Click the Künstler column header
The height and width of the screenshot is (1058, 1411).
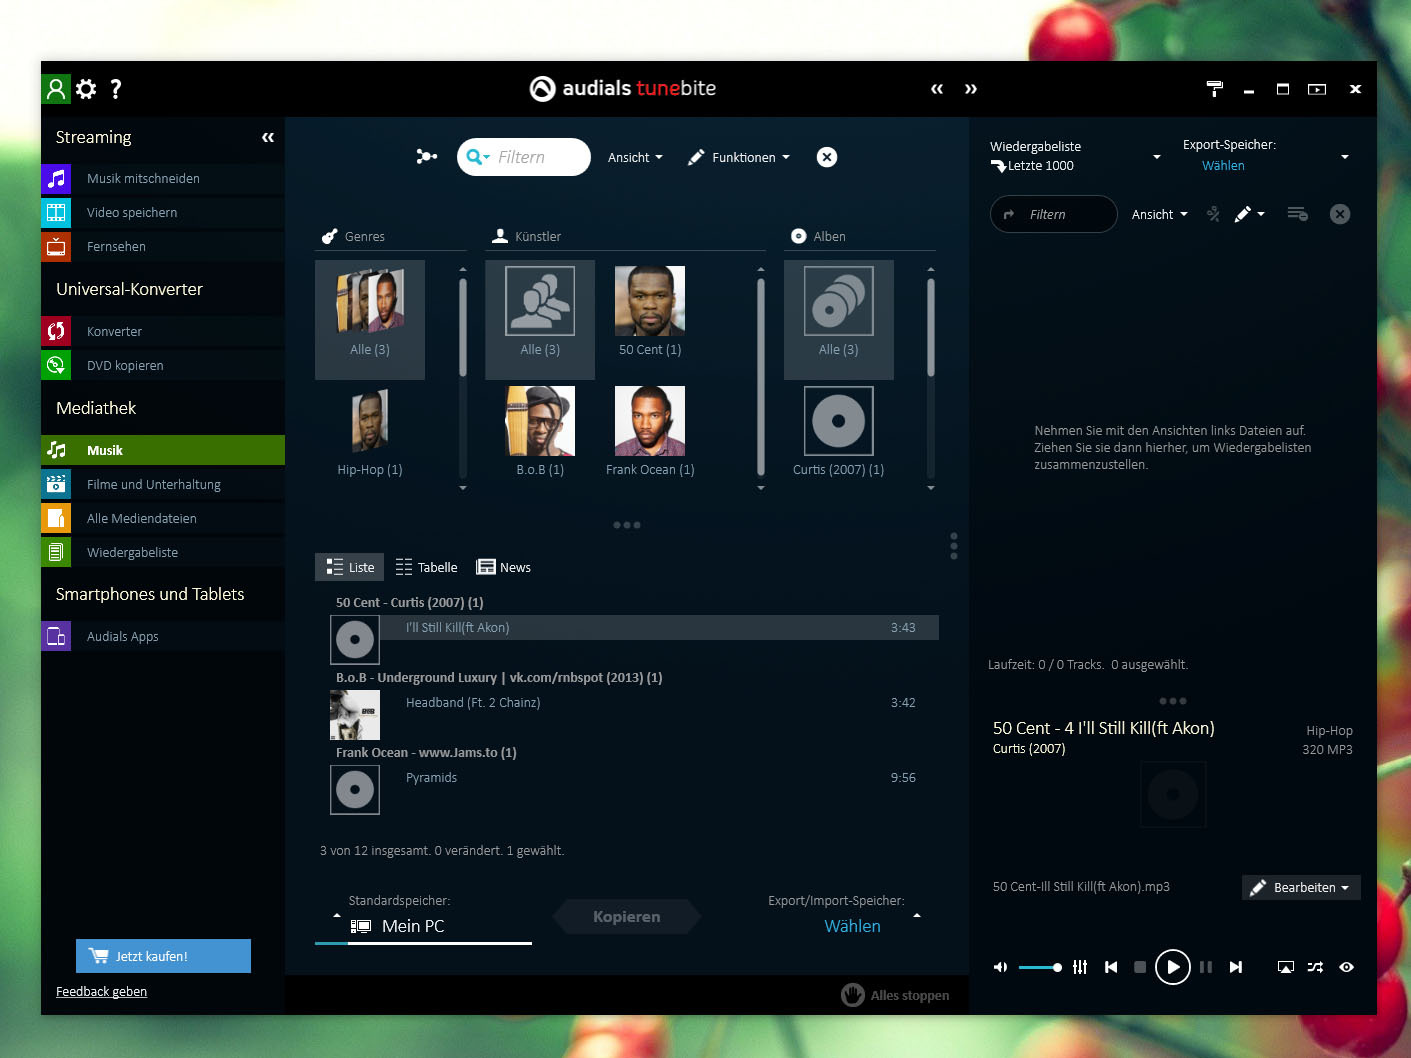tap(527, 237)
